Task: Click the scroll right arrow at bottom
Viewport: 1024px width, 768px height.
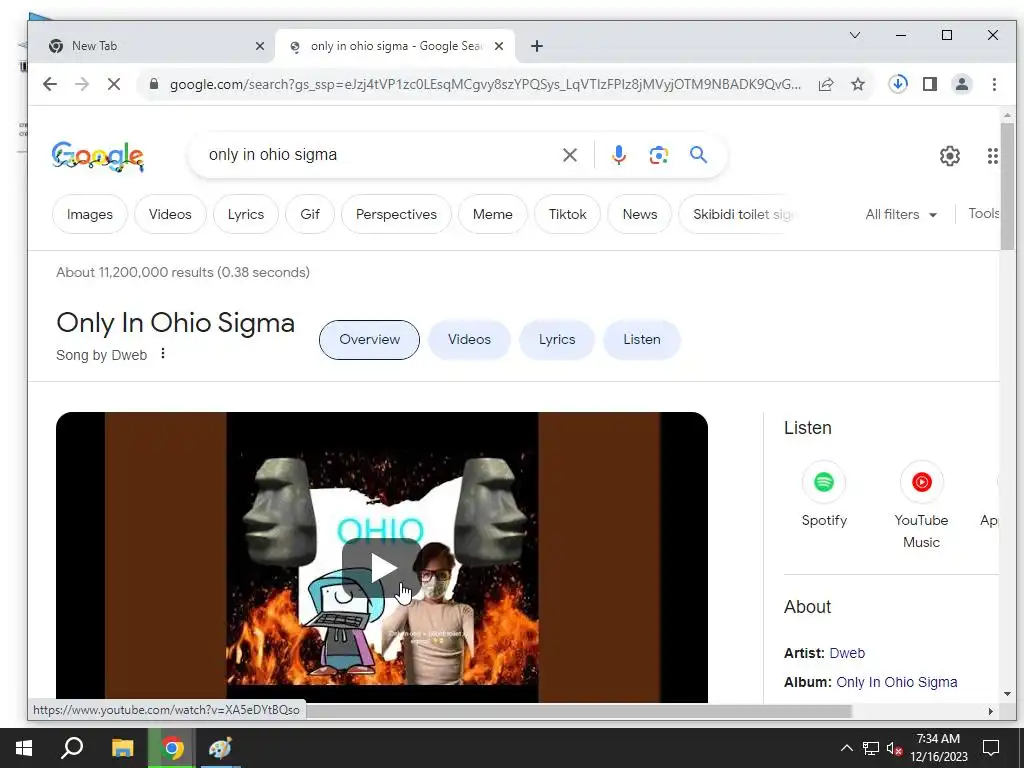Action: [991, 711]
